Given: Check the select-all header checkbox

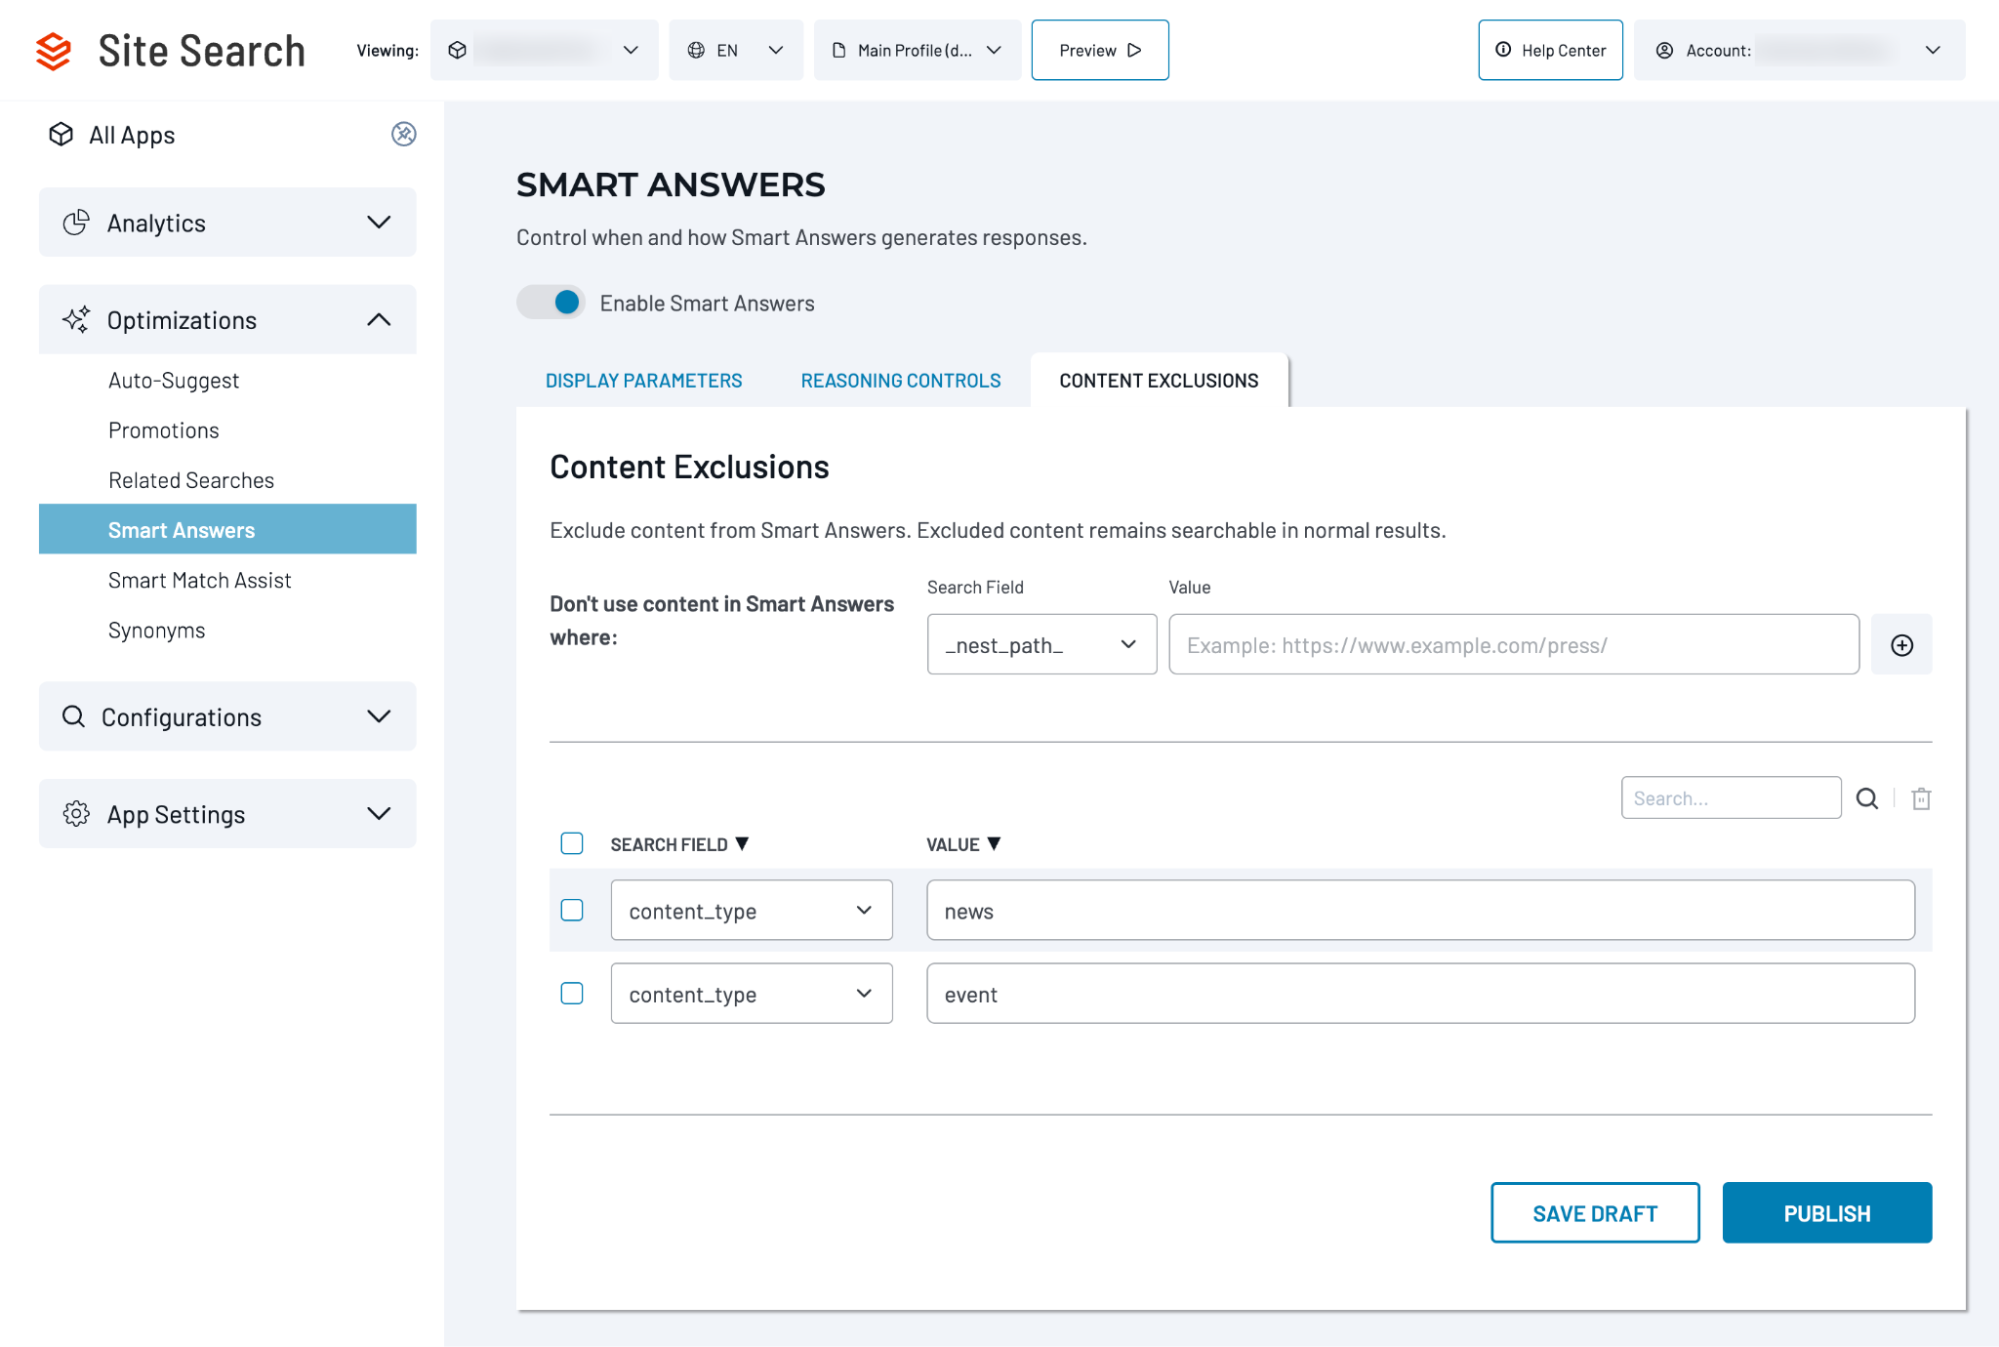Looking at the screenshot, I should tap(572, 843).
